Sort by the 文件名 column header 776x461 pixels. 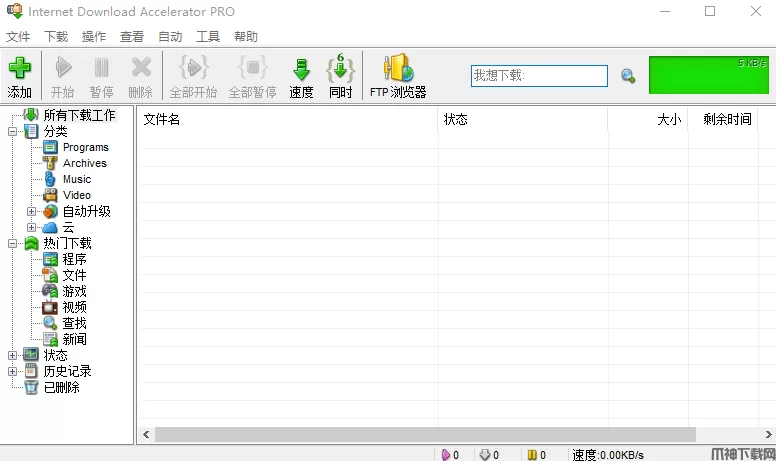[x=162, y=119]
